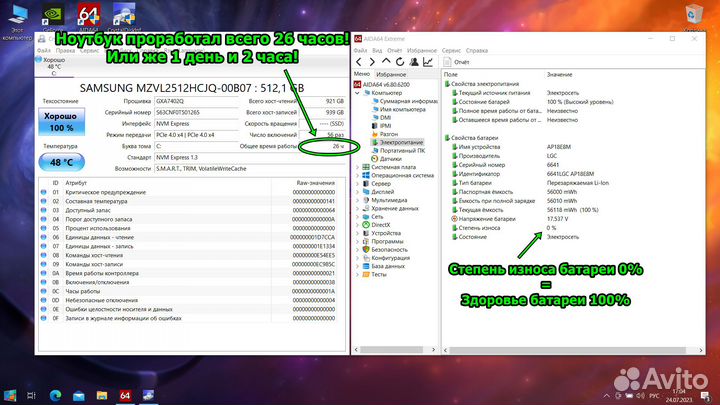Expand the Сеть node

(x=357, y=217)
